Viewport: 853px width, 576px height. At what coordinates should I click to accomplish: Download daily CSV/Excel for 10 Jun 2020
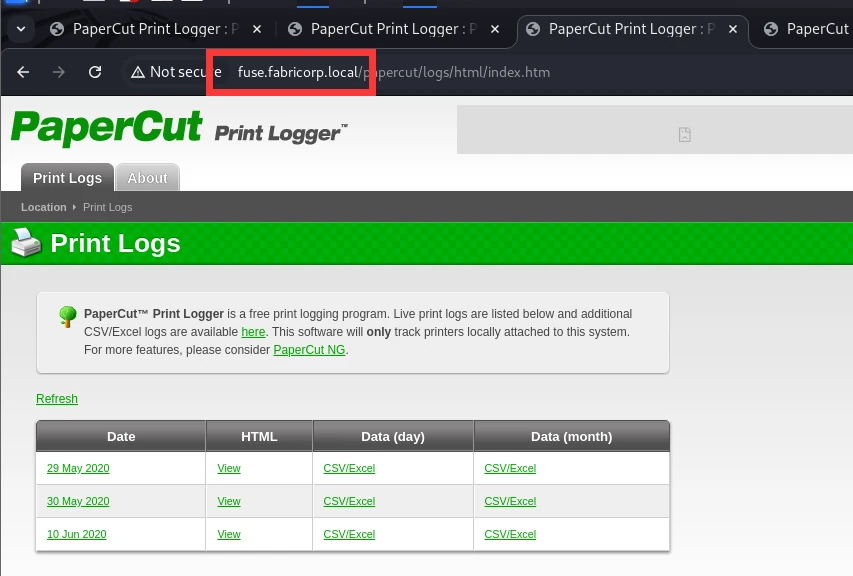349,534
